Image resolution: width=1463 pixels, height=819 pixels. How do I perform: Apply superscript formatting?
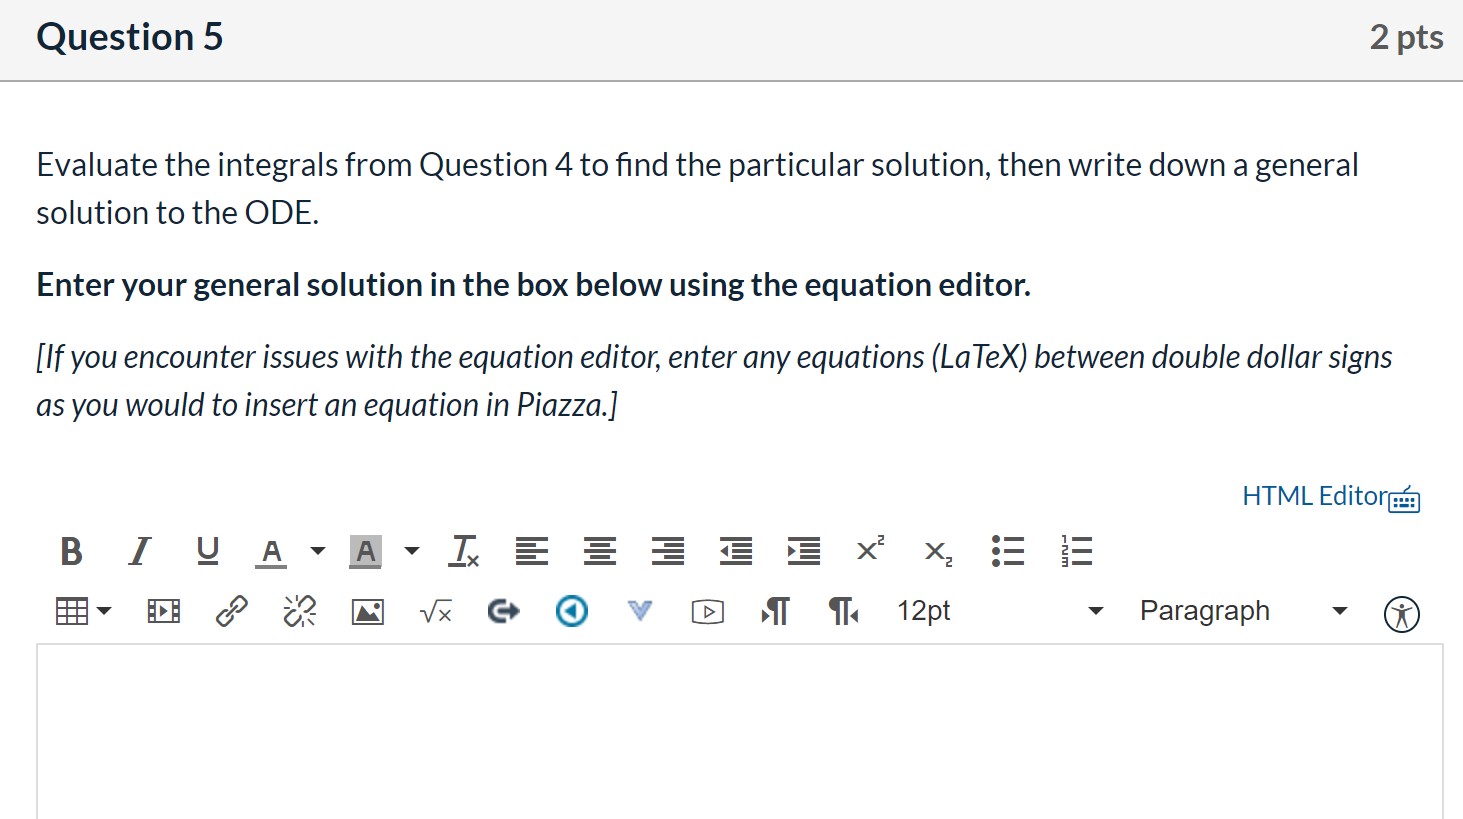(x=870, y=549)
